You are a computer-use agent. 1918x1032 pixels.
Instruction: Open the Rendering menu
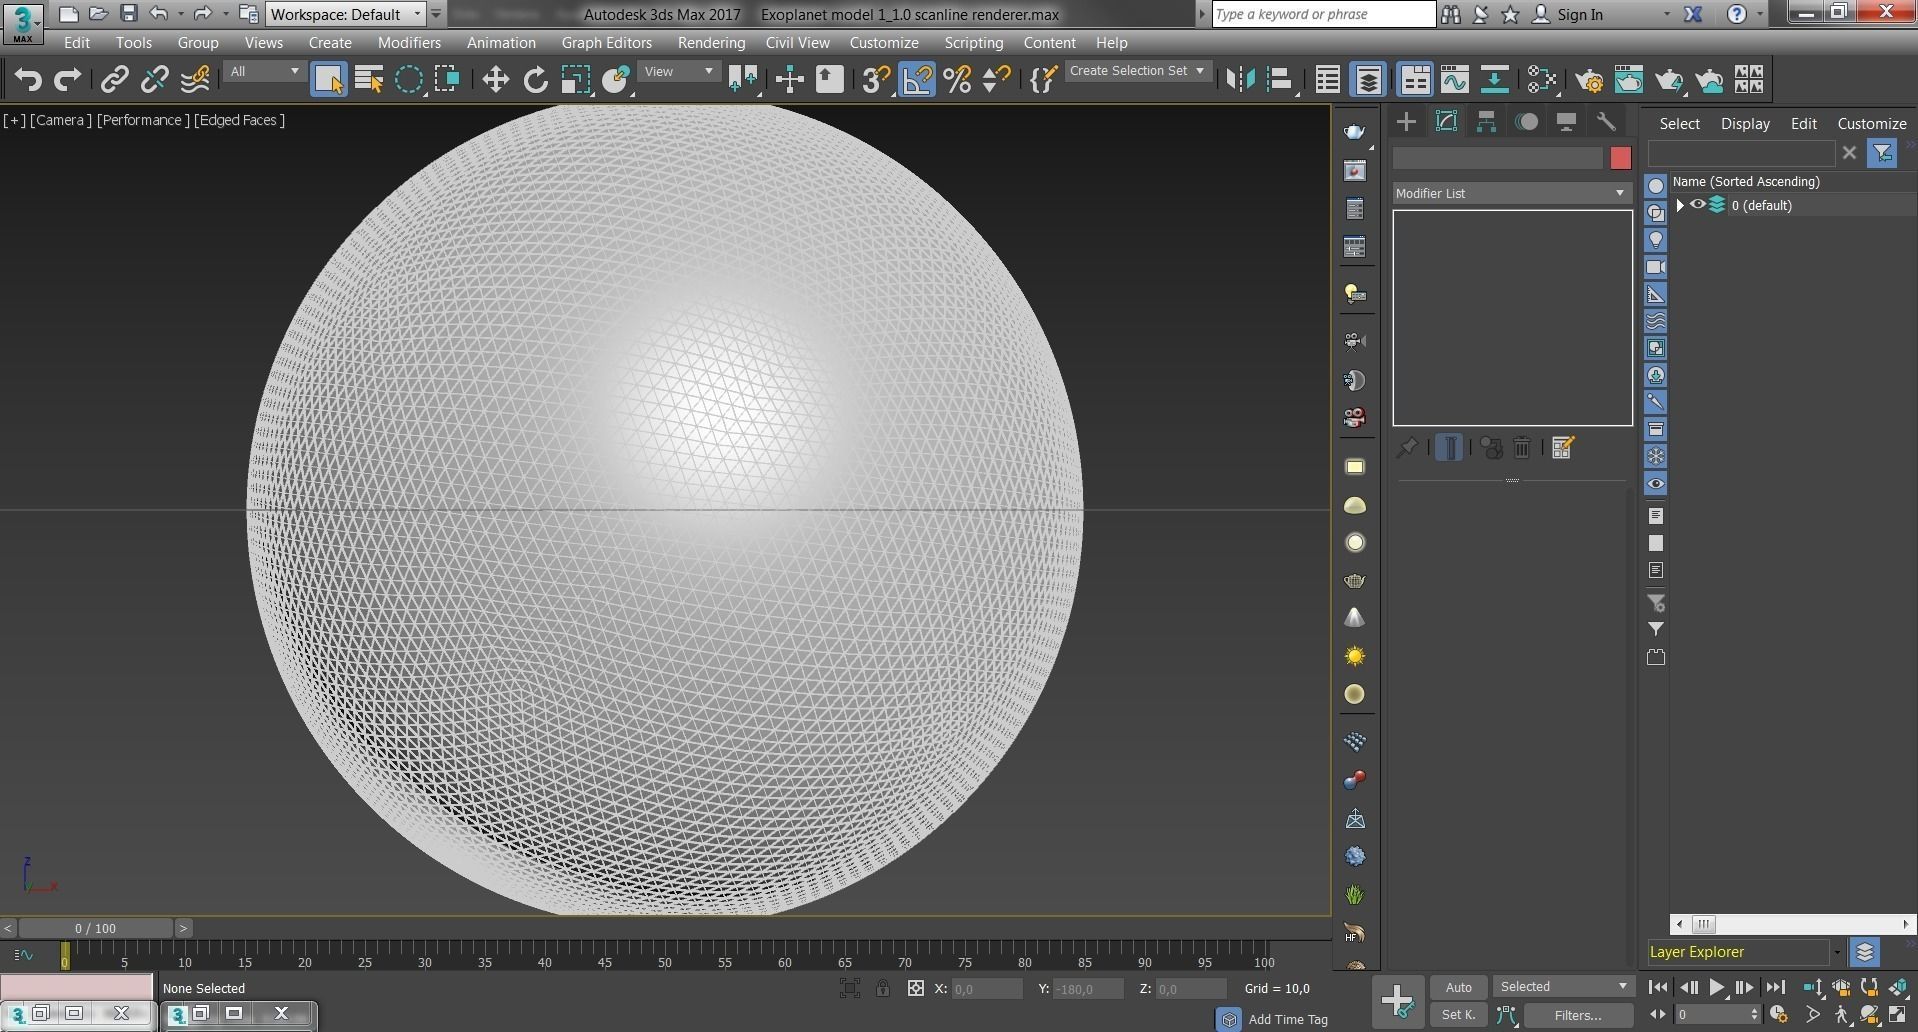pyautogui.click(x=711, y=43)
